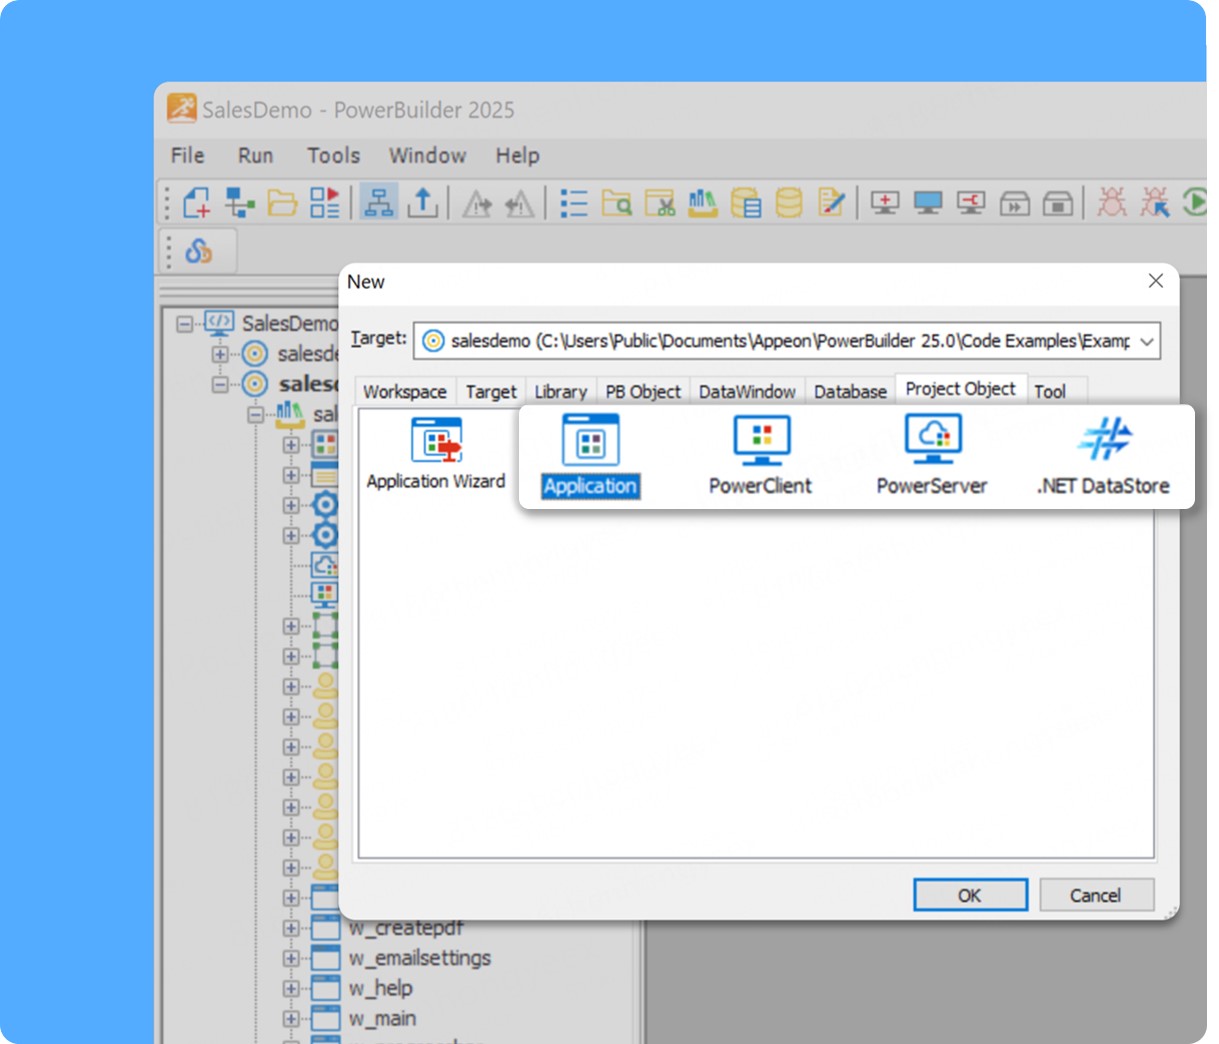Click the Skip toolbar icon
Screen dimensions: 1219x1044
click(x=1015, y=203)
